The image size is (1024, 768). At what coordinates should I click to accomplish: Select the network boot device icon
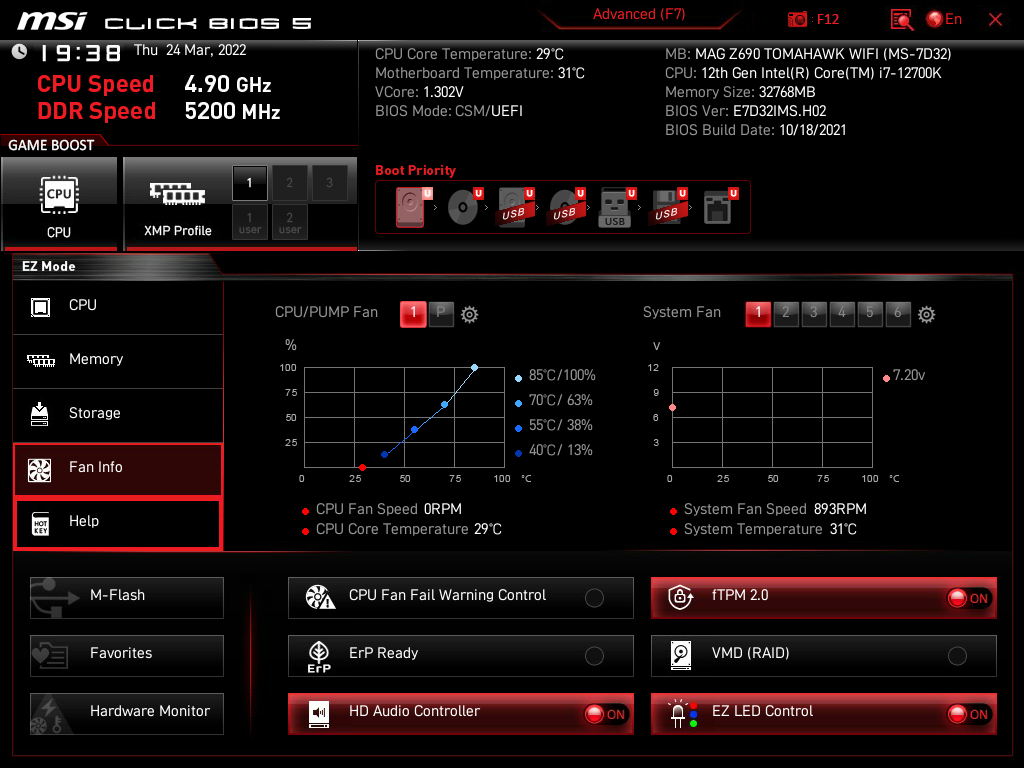[x=720, y=206]
